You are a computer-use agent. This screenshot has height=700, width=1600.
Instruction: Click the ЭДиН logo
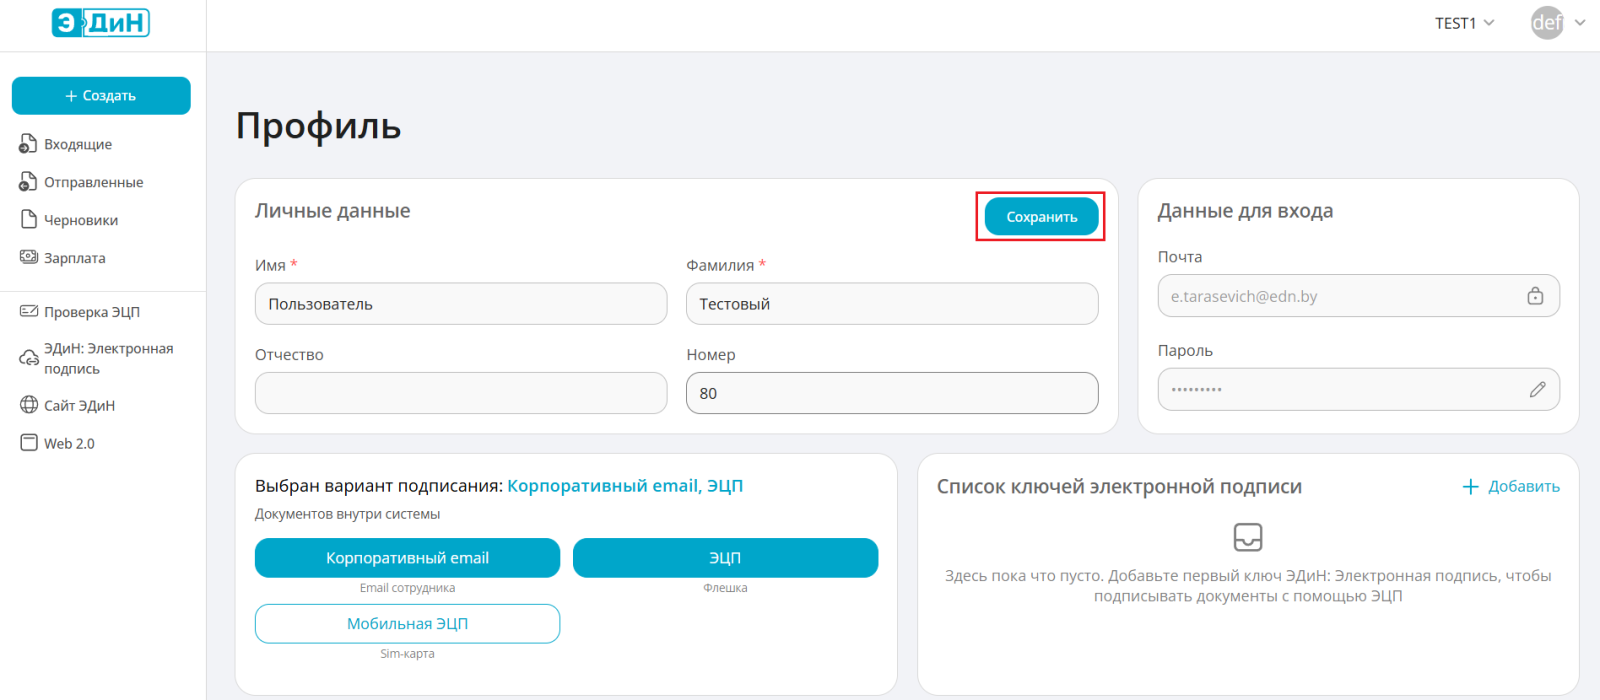click(100, 22)
